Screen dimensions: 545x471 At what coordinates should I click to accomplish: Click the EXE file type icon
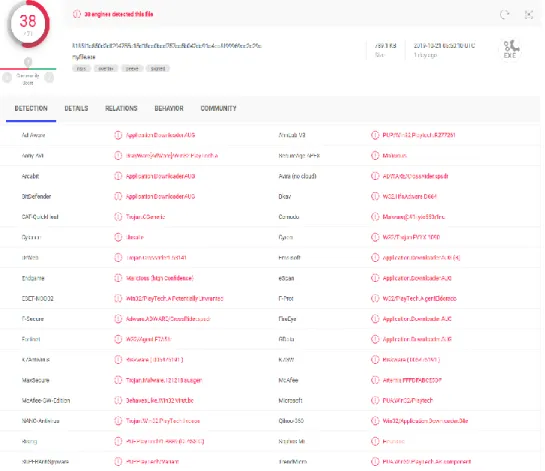coord(510,50)
